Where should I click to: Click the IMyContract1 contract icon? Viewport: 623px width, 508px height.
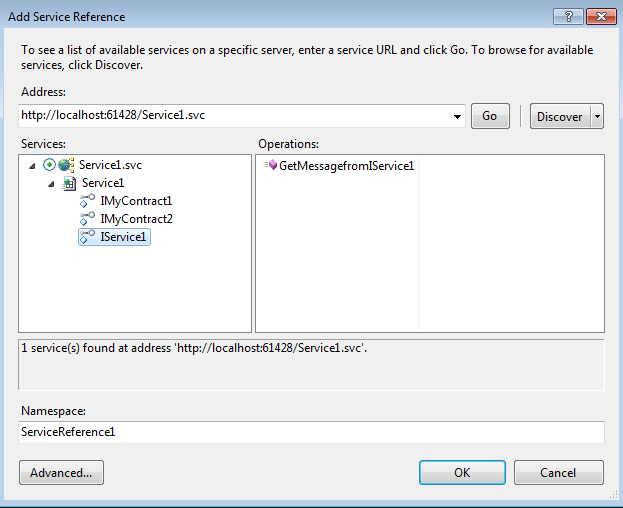88,201
